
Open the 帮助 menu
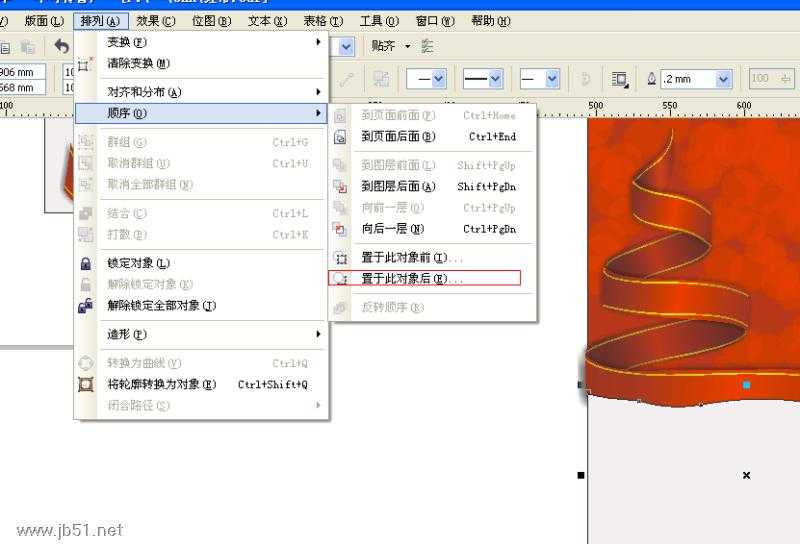coord(490,21)
